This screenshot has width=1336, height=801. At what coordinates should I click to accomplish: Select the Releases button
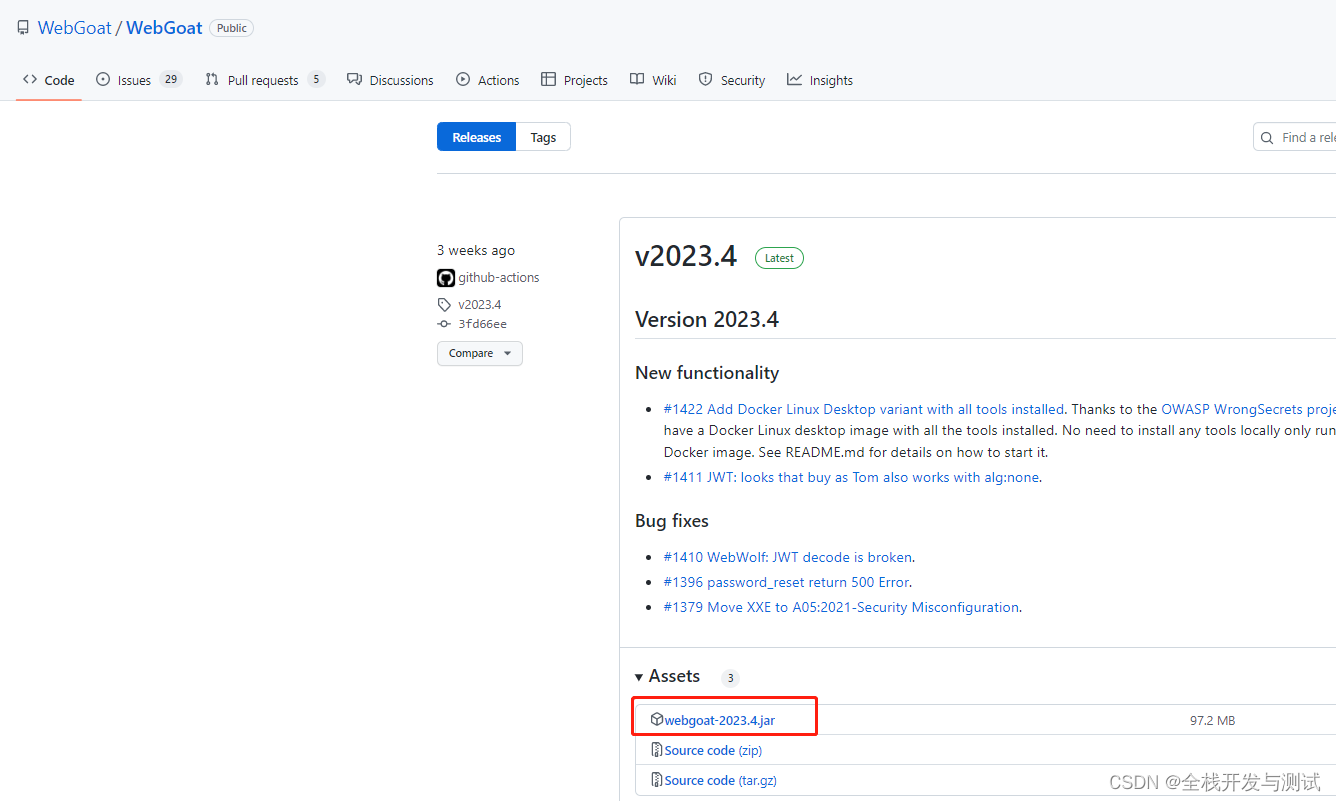tap(476, 137)
